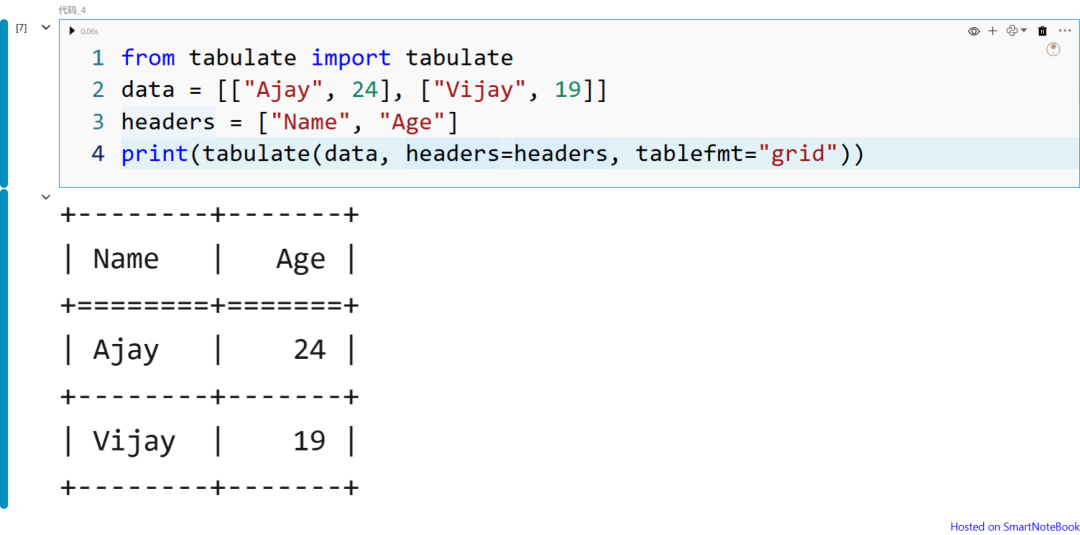Add a new cell with plus icon

coord(993,31)
